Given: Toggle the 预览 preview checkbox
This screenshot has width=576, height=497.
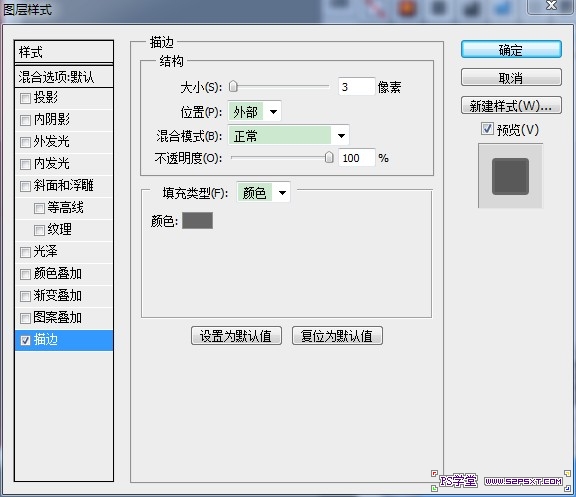Looking at the screenshot, I should tap(487, 129).
